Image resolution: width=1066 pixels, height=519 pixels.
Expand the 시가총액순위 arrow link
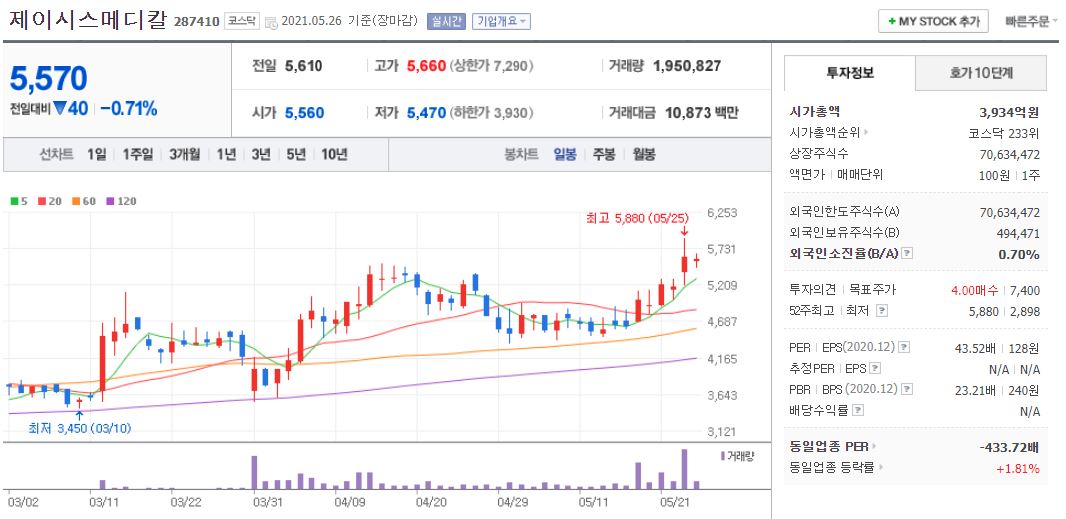click(x=866, y=133)
